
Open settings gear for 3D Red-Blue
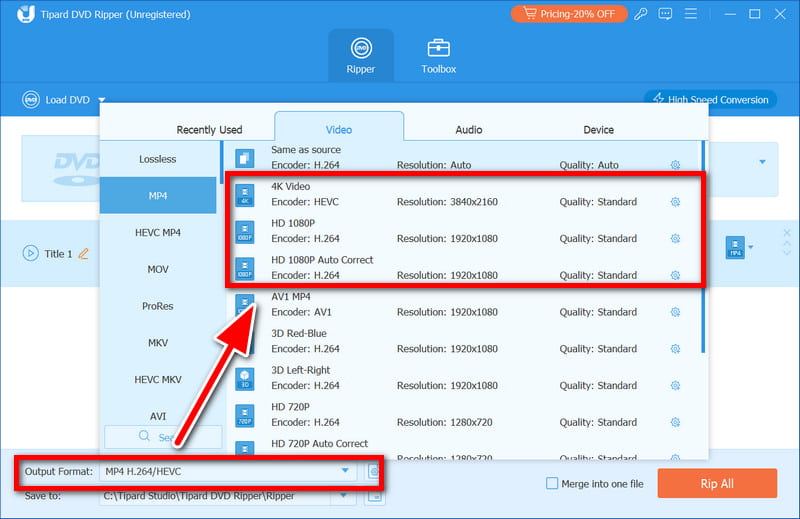[x=675, y=349]
